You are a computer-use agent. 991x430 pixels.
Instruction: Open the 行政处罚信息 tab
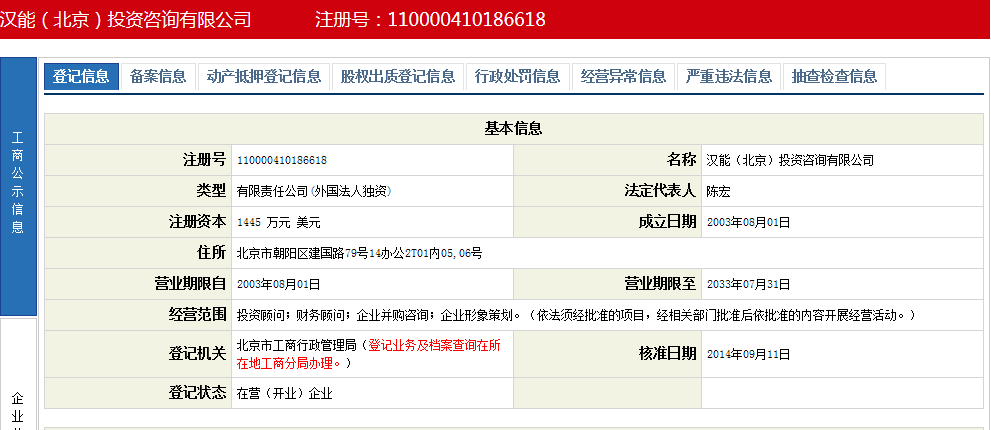[518, 77]
